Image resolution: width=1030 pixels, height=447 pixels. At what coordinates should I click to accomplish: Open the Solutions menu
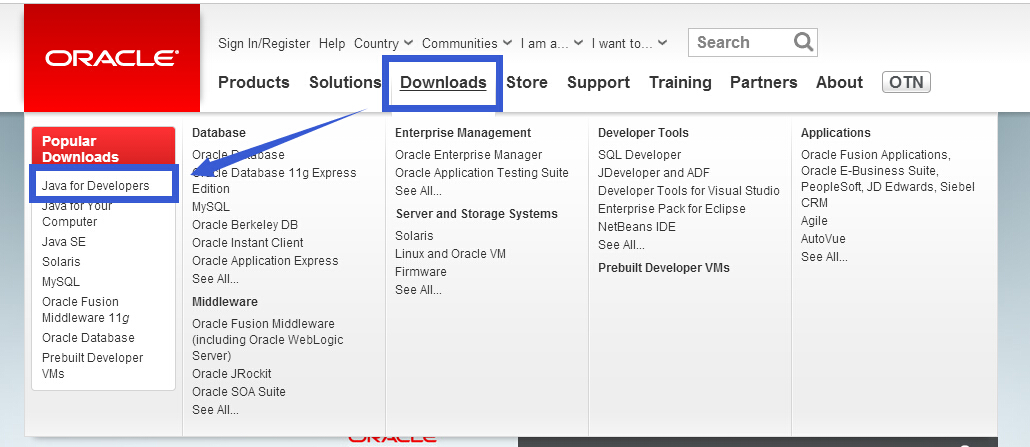click(x=345, y=82)
